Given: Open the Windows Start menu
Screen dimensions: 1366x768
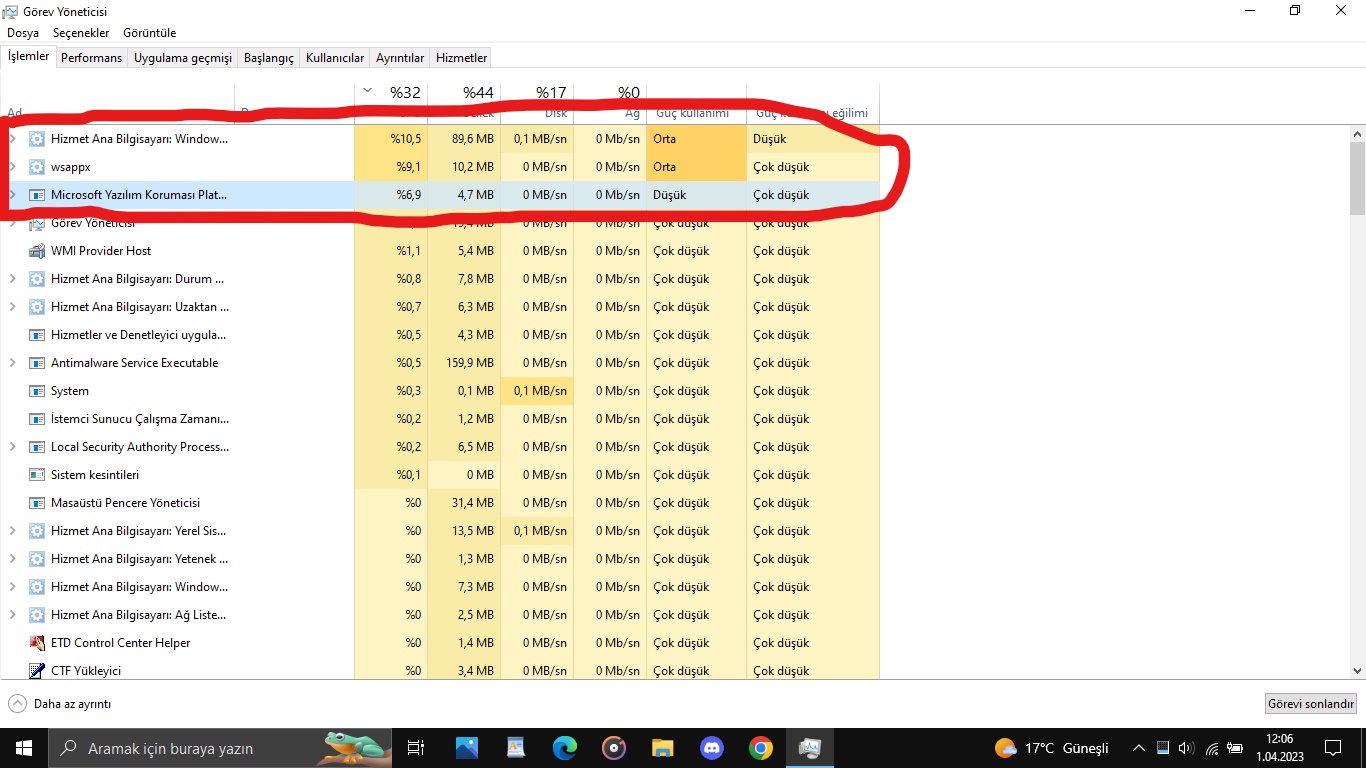Looking at the screenshot, I should click(x=24, y=748).
